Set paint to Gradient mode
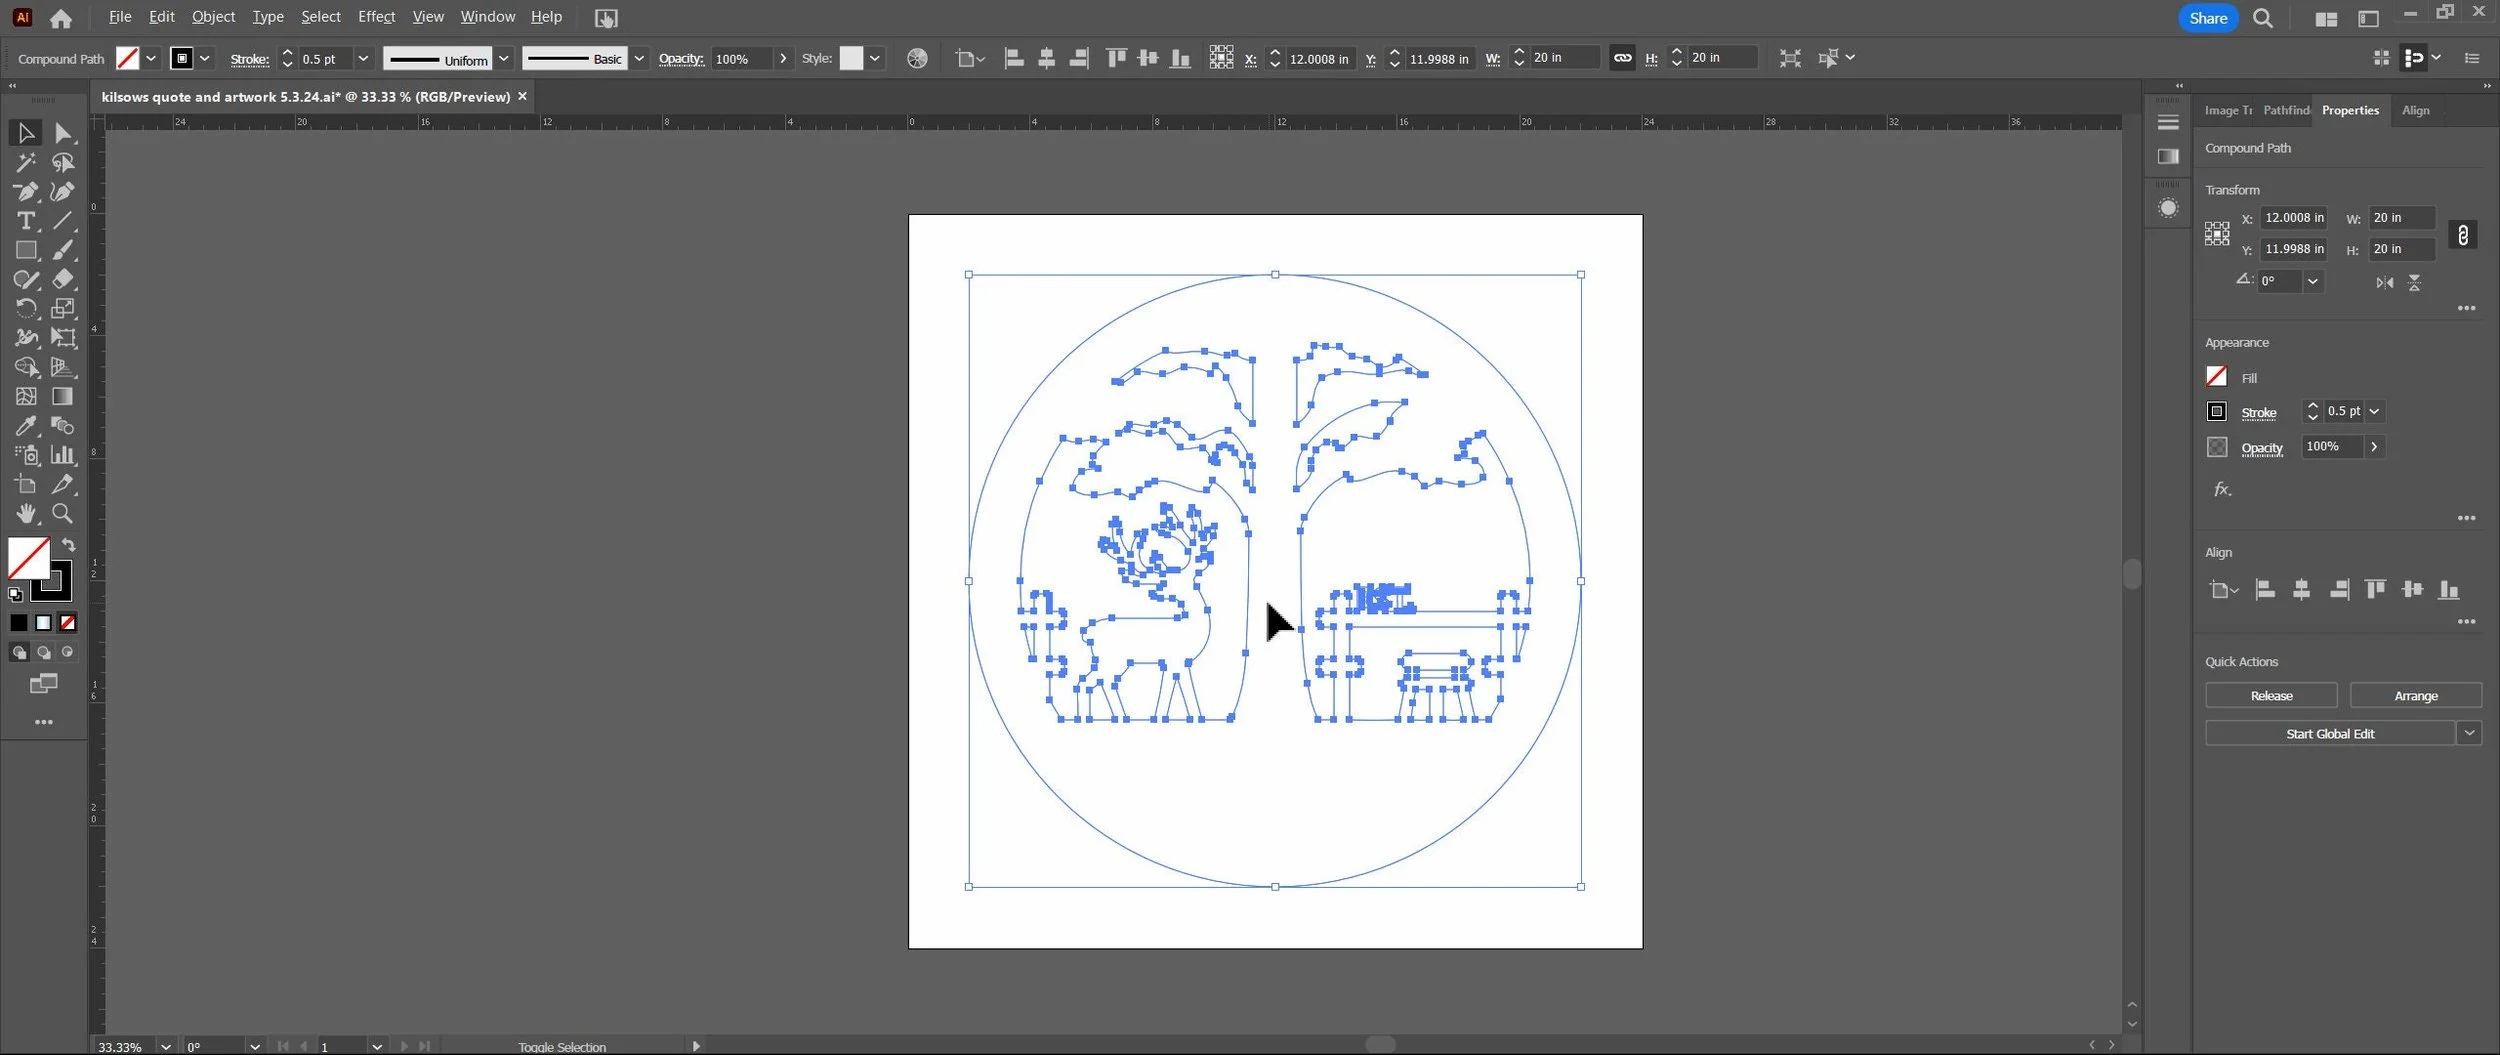2500x1055 pixels. tap(43, 623)
